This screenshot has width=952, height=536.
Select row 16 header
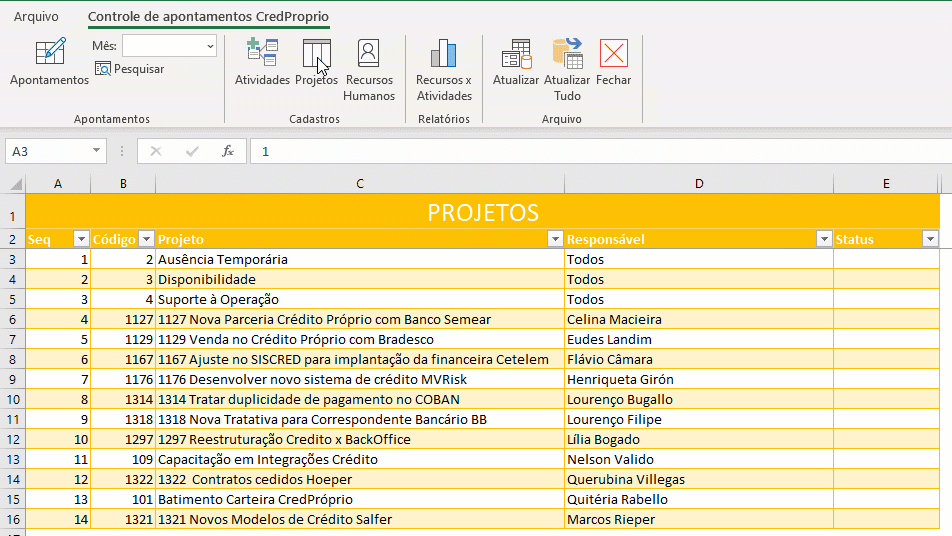(13, 520)
